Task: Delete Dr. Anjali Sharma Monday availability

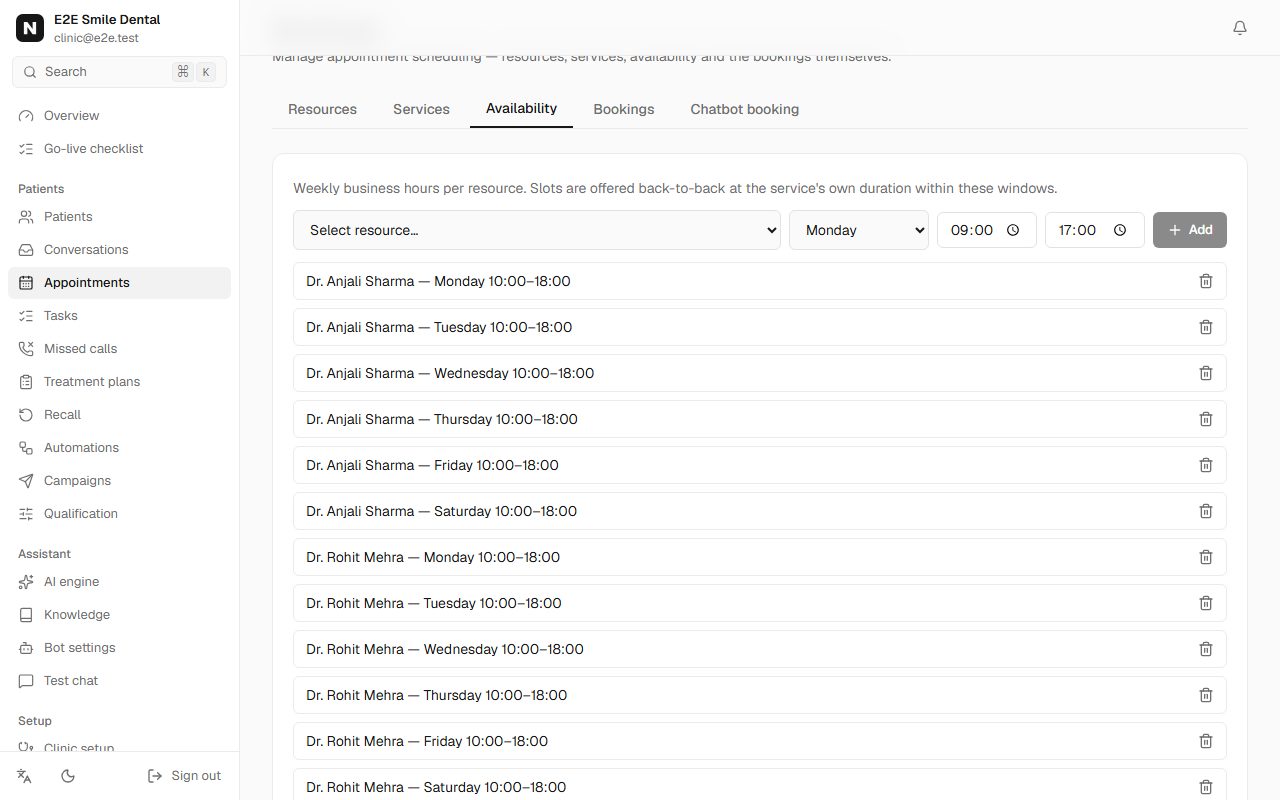Action: 1206,281
